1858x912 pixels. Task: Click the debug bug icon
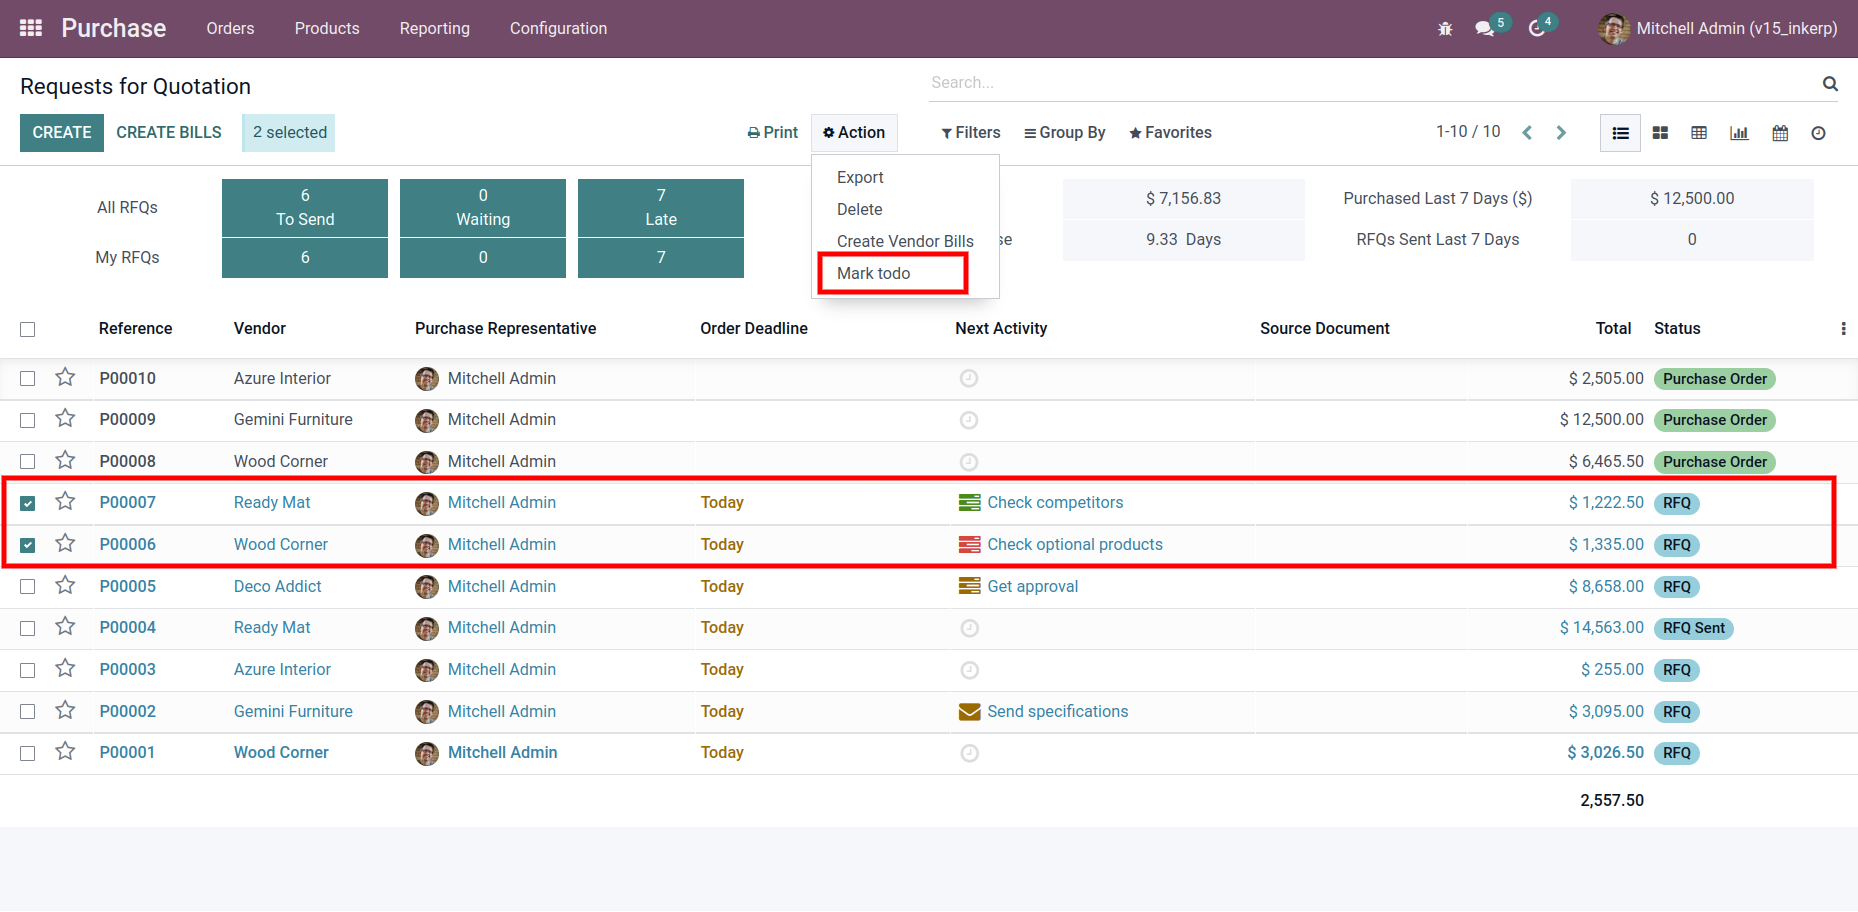1445,29
